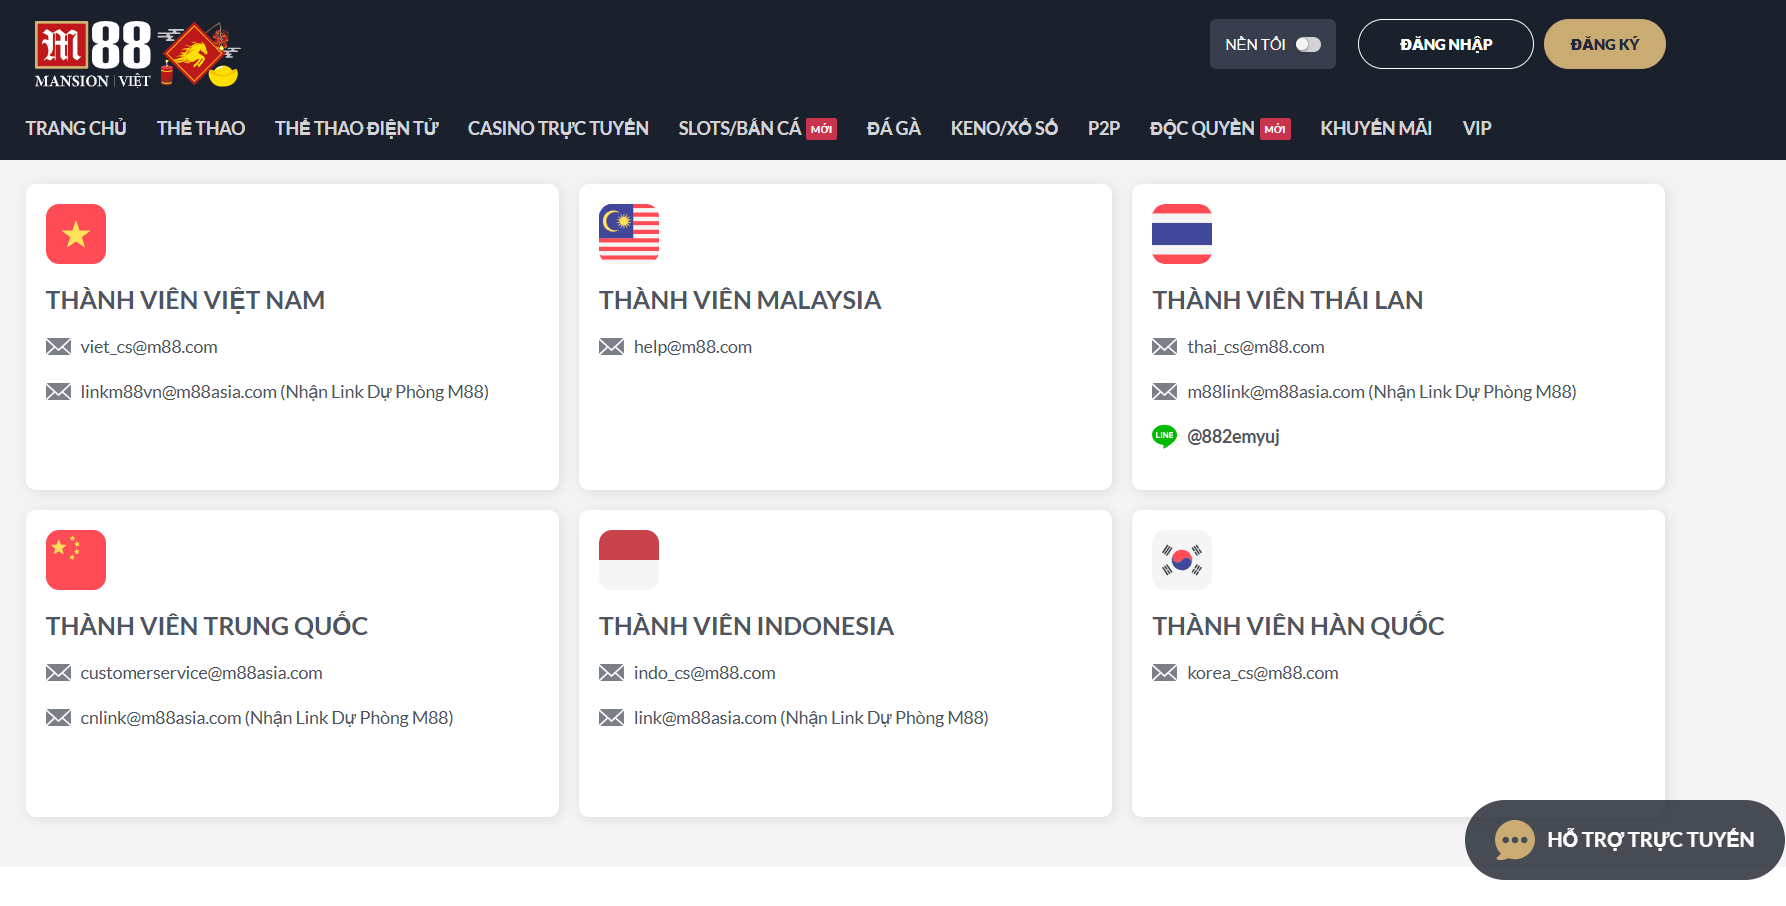Viewport: 1786px width, 906px height.
Task: Click envelope icon beside customerservice@m88asia.com
Action: (x=59, y=673)
